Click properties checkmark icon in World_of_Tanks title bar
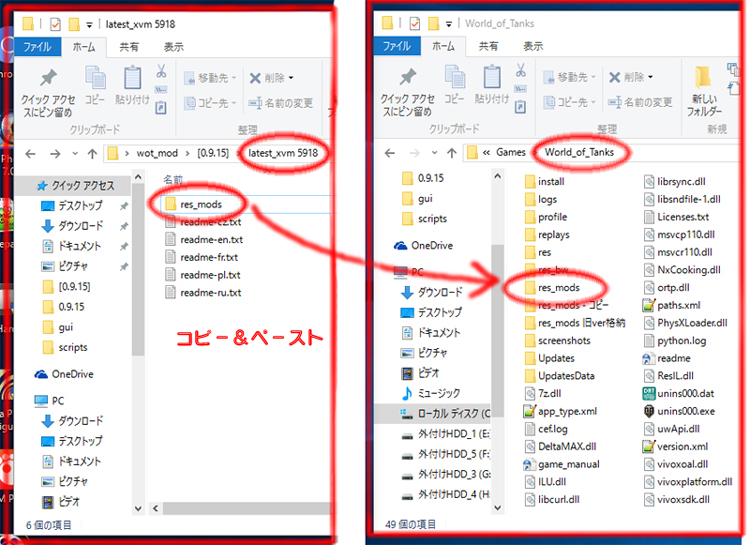Screen dimensions: 750x545 (415, 23)
